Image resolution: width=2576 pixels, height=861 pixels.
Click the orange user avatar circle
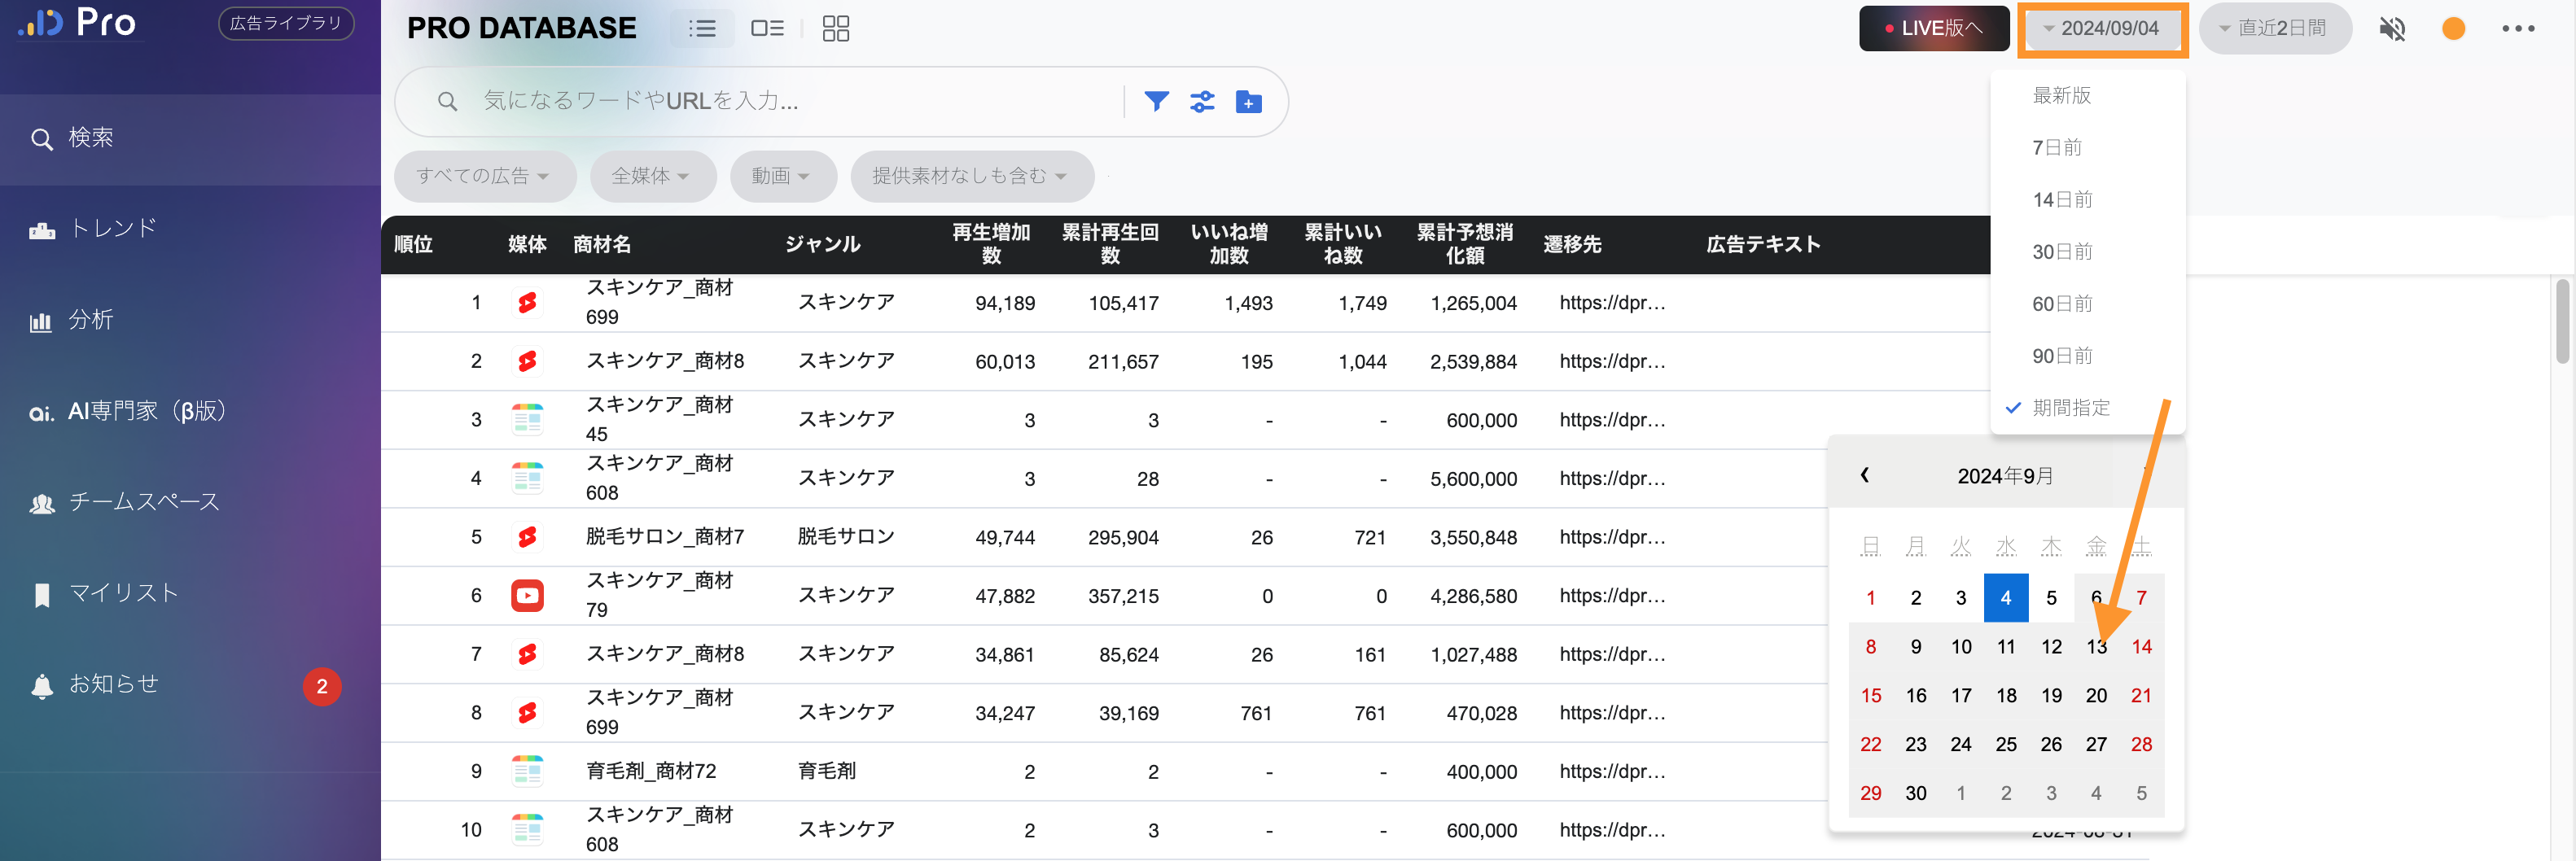tap(2453, 28)
